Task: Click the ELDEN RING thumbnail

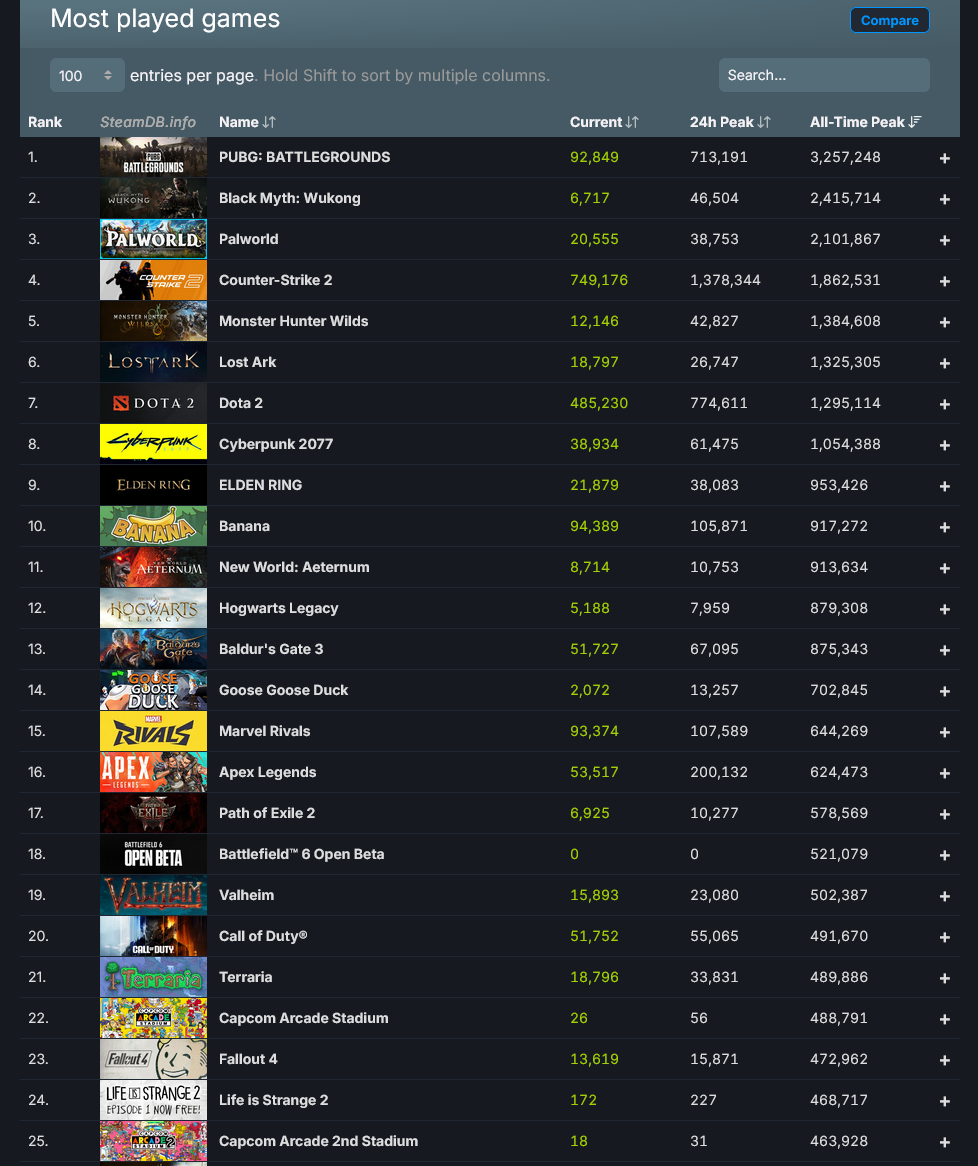Action: coord(153,485)
